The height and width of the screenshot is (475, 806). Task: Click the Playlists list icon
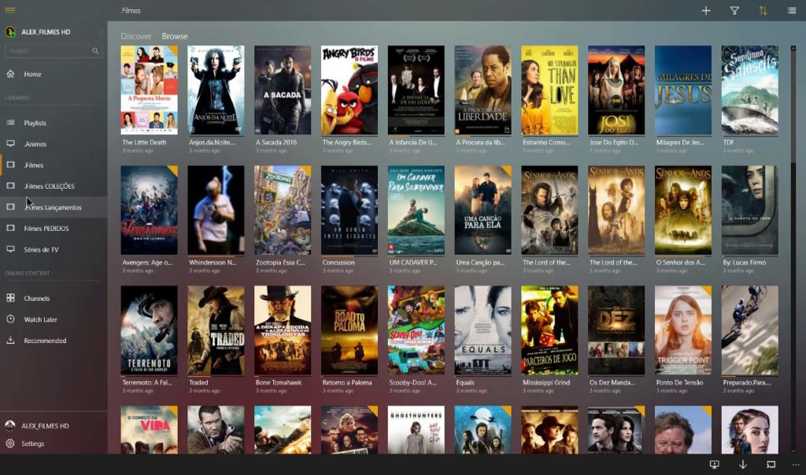(x=10, y=123)
